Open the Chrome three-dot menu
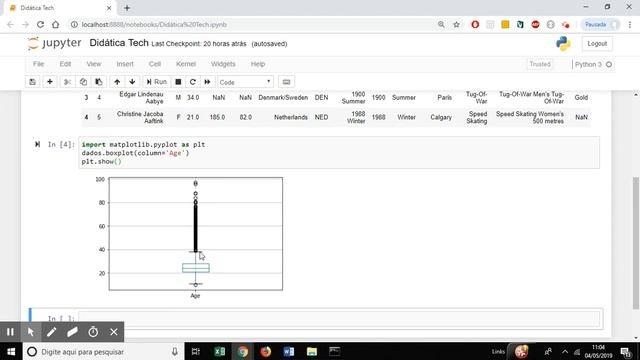This screenshot has width=640, height=360. (630, 24)
